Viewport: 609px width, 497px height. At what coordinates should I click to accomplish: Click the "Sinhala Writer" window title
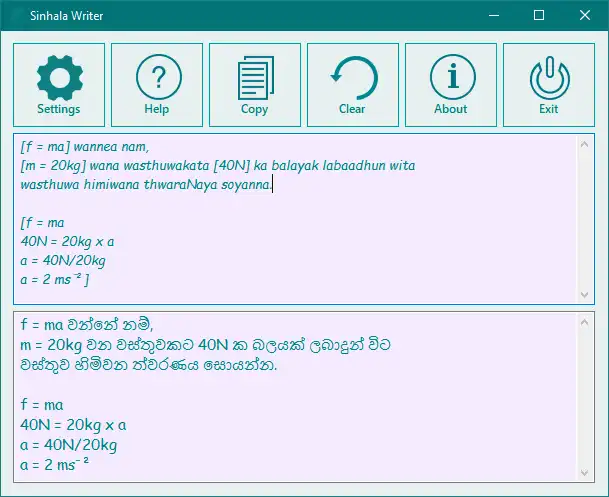pos(66,16)
